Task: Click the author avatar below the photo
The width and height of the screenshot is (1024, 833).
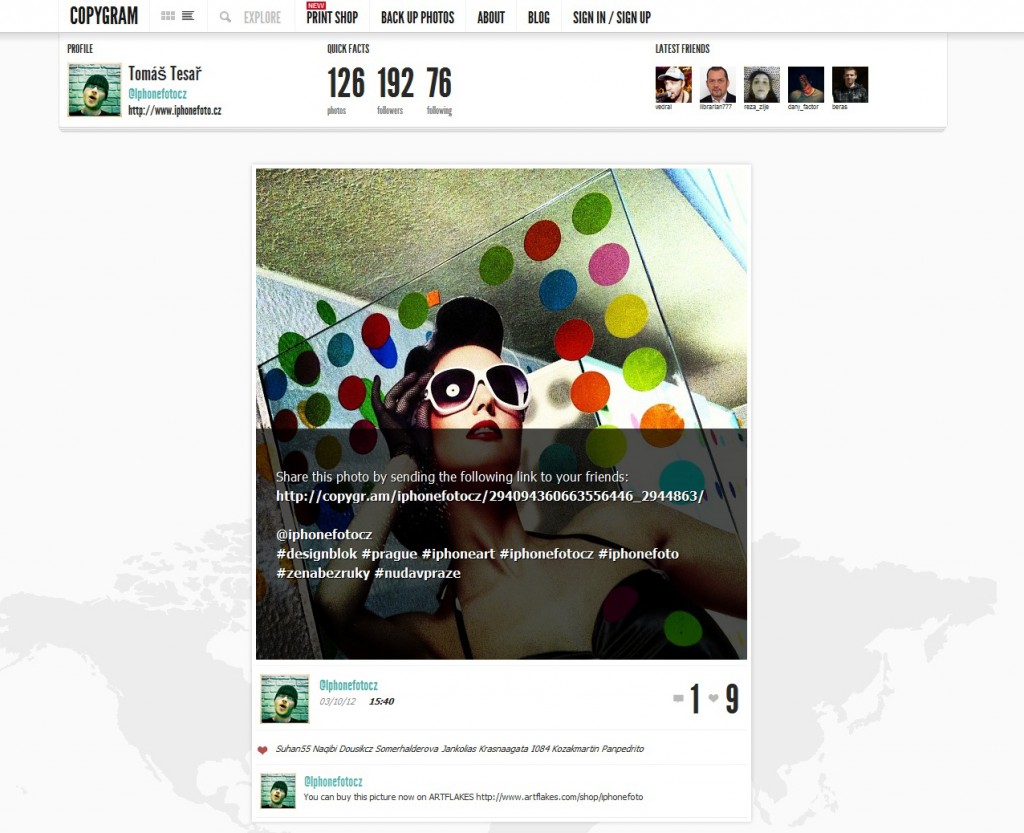Action: 285,699
